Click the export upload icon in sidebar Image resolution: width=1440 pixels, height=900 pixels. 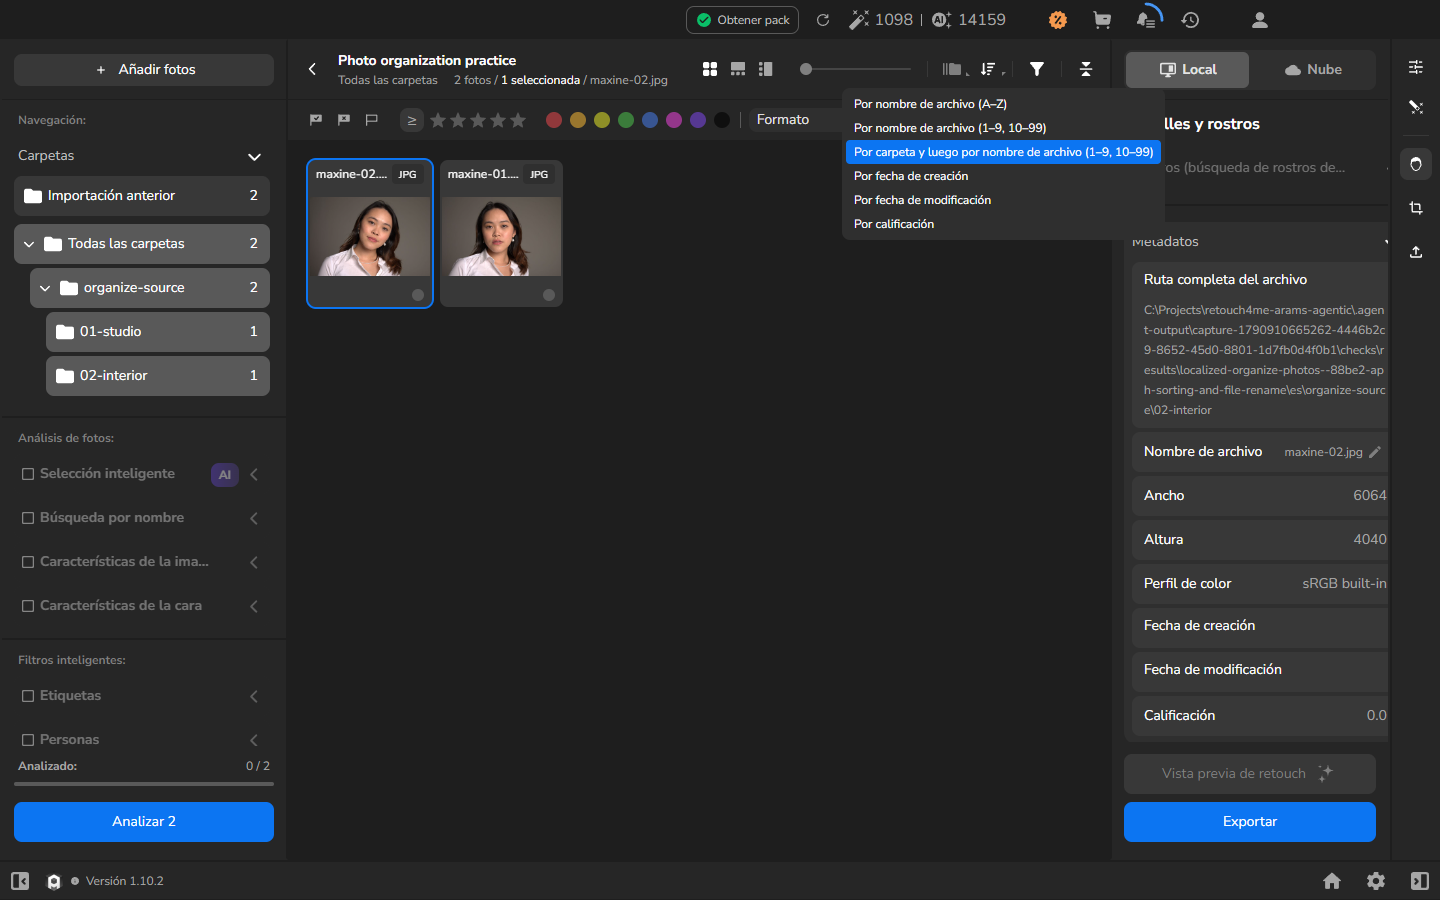pos(1416,252)
